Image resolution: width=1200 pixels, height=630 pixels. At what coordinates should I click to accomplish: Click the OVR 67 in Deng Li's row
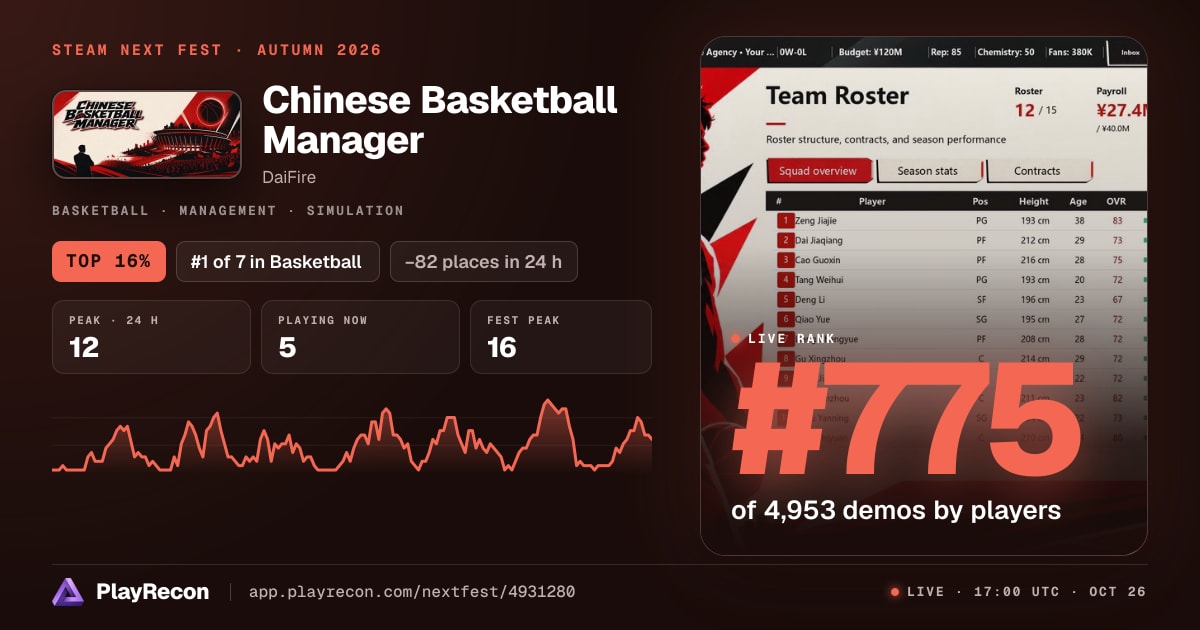point(1117,299)
